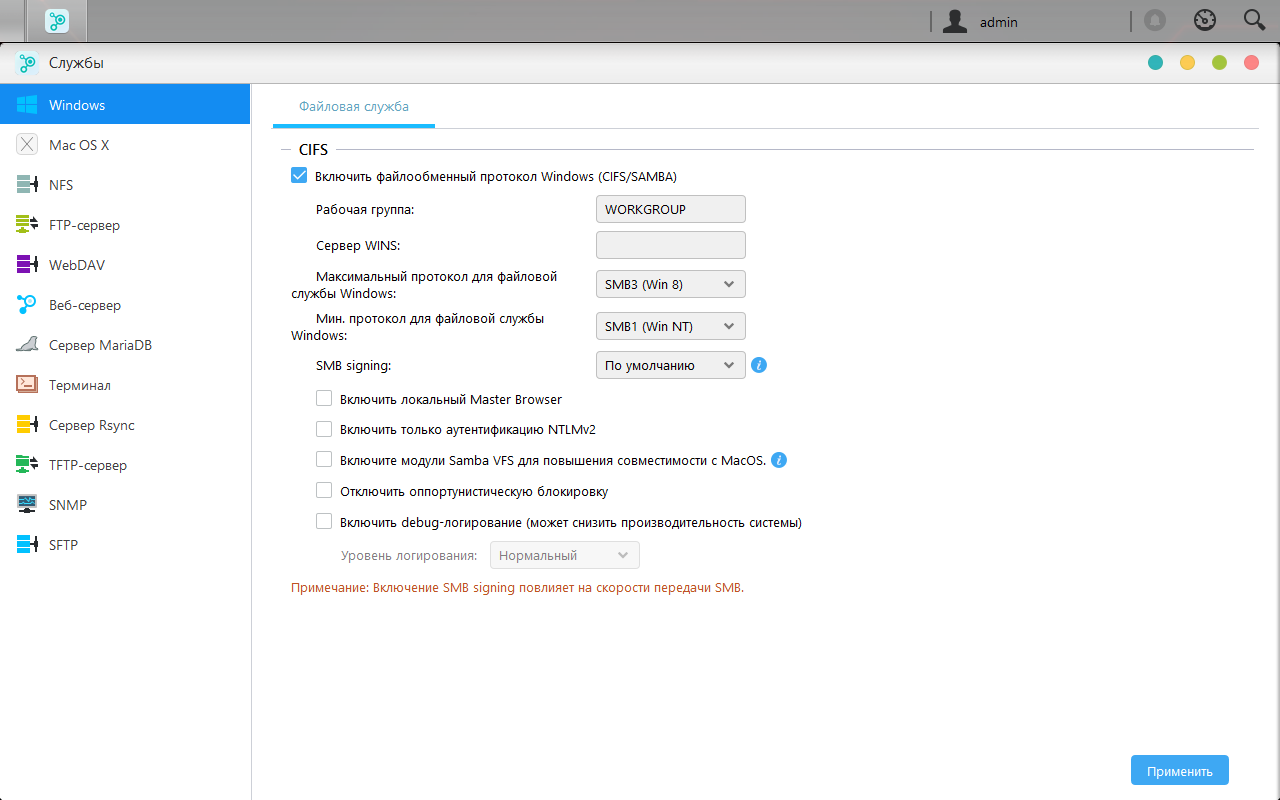
Task: Open the Services app icon in top taskbar
Action: tap(59, 20)
